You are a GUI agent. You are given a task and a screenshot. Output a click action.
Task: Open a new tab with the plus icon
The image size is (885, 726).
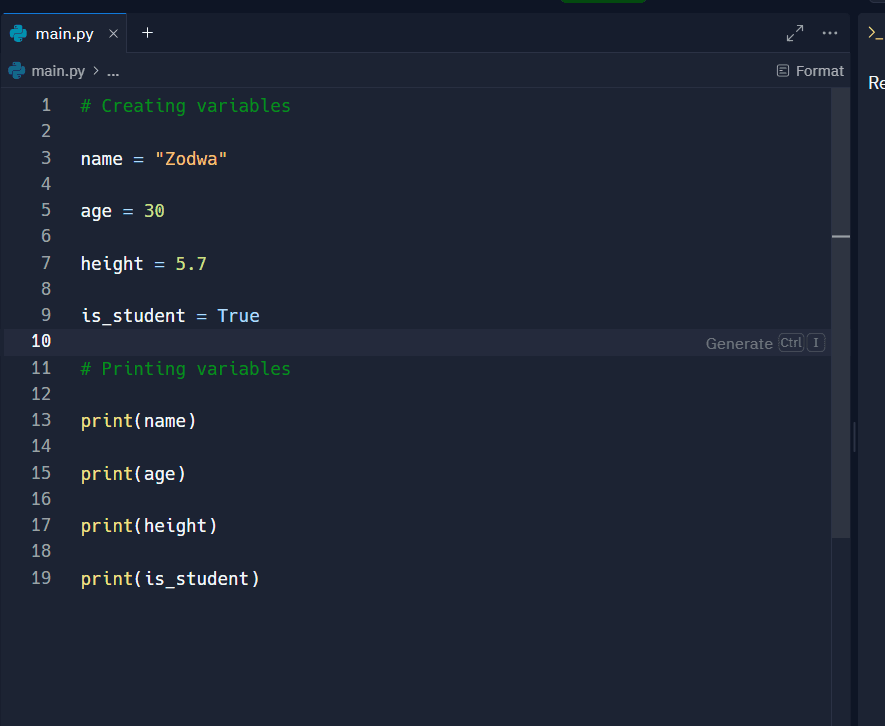pyautogui.click(x=147, y=33)
